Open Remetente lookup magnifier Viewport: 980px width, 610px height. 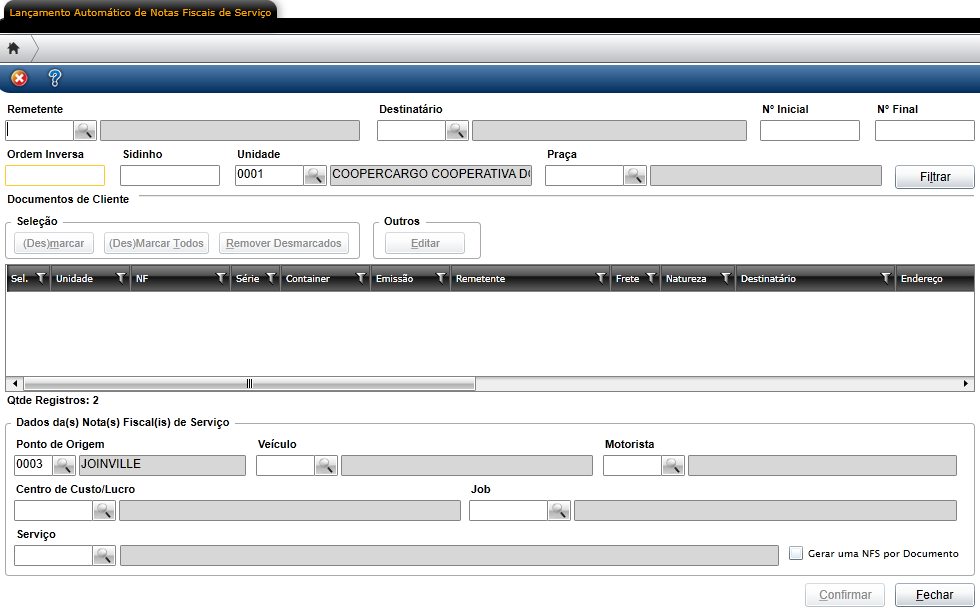[85, 130]
